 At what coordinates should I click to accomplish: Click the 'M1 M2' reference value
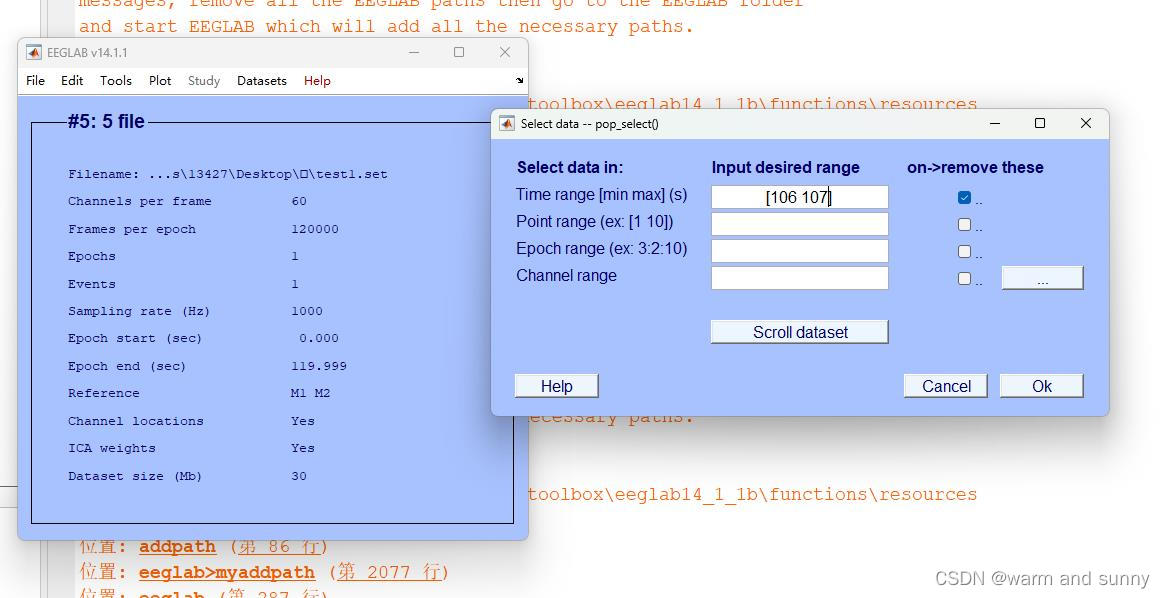click(x=311, y=394)
